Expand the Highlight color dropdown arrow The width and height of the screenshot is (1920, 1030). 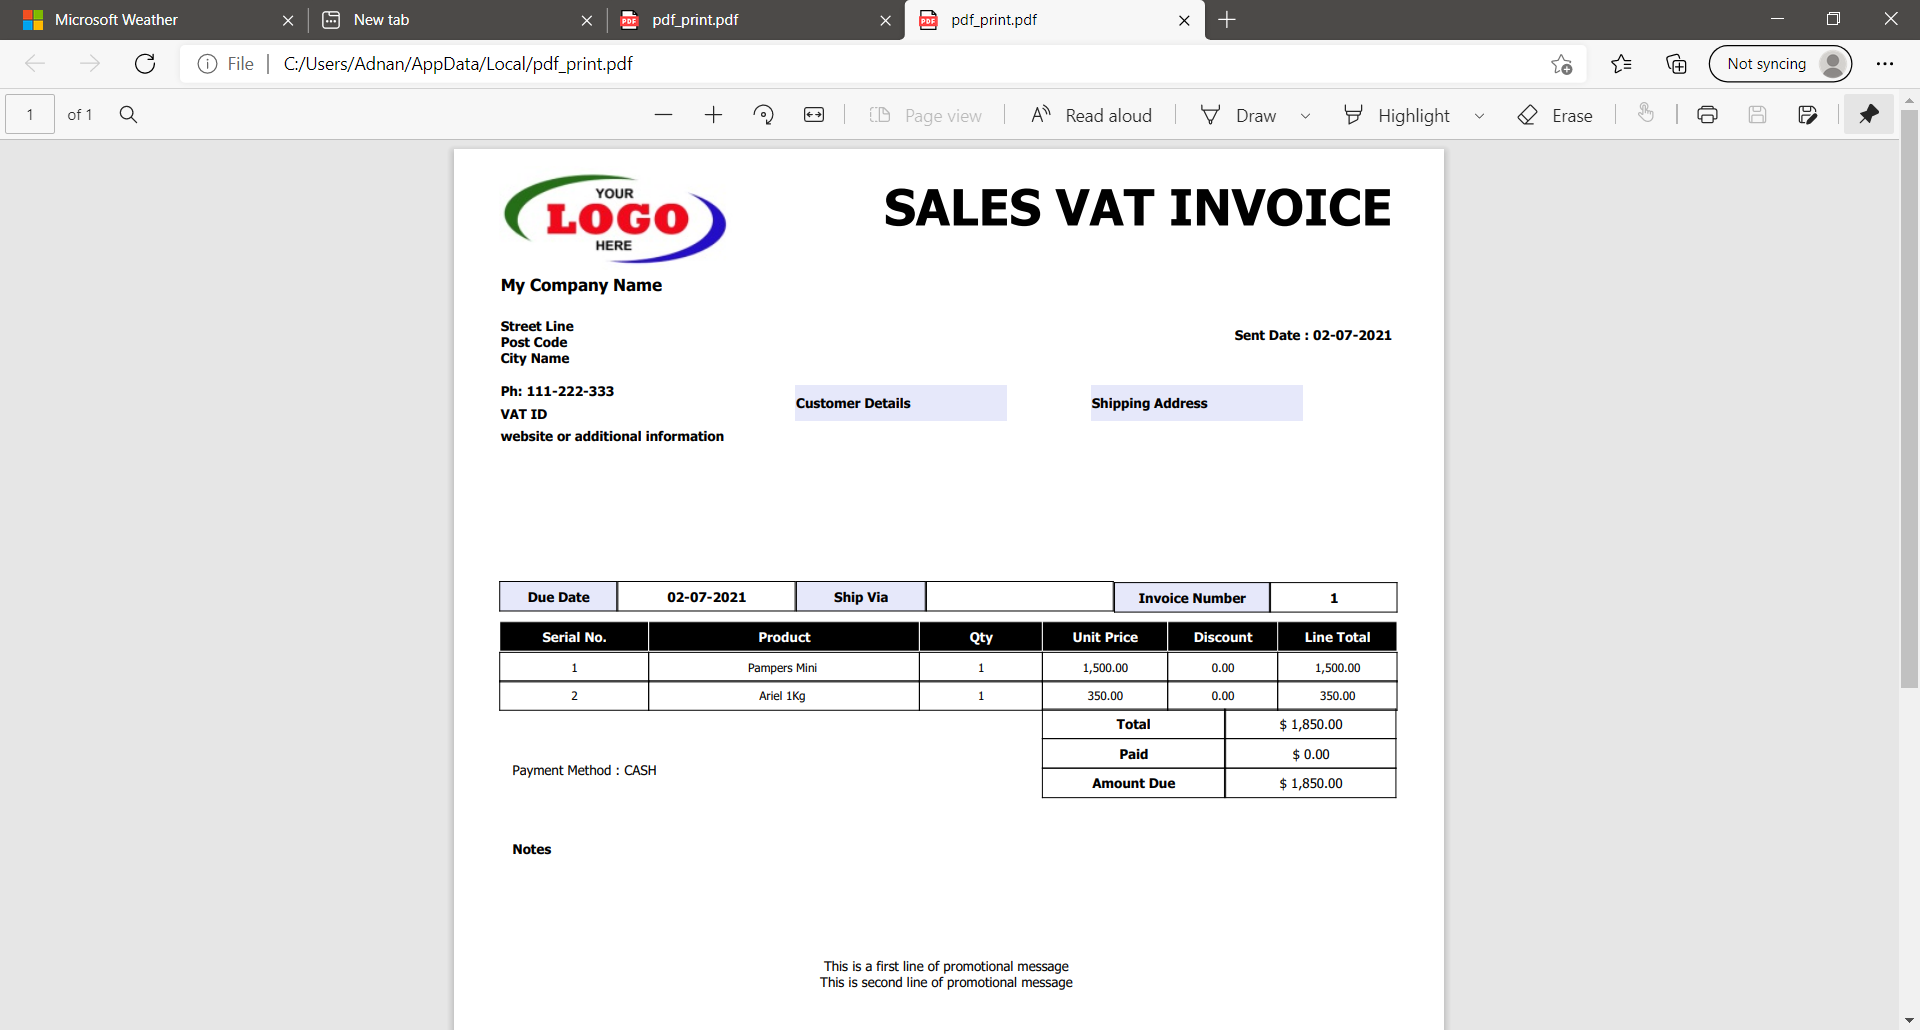tap(1479, 116)
